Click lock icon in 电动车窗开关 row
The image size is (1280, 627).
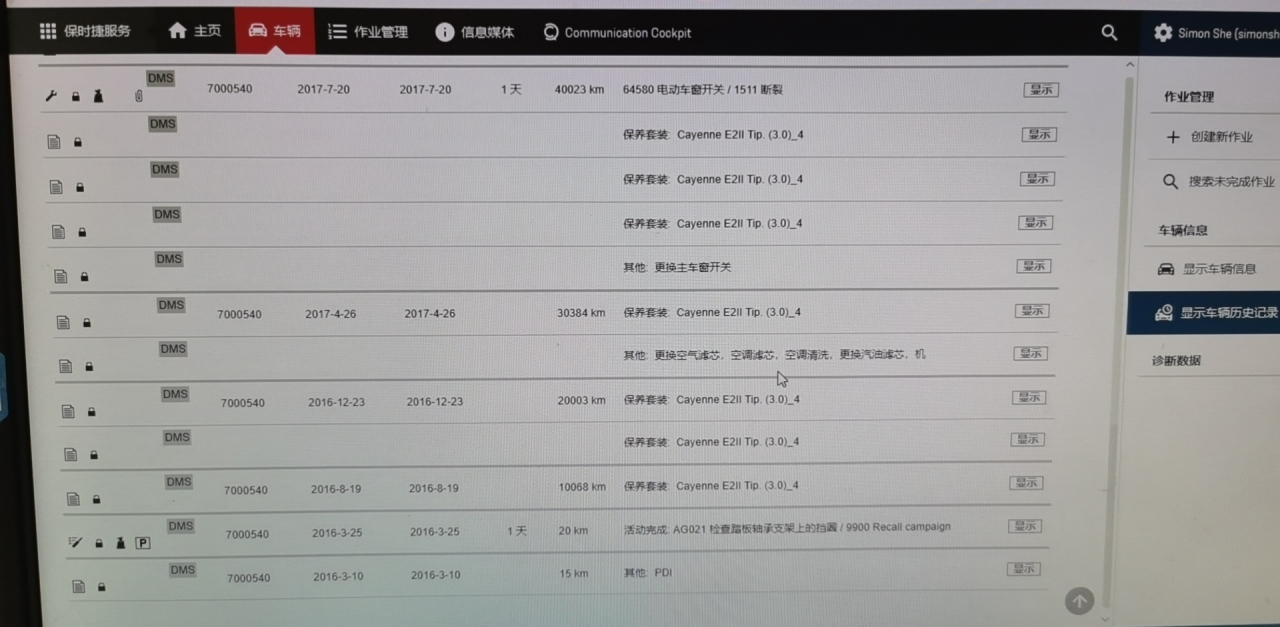click(76, 97)
